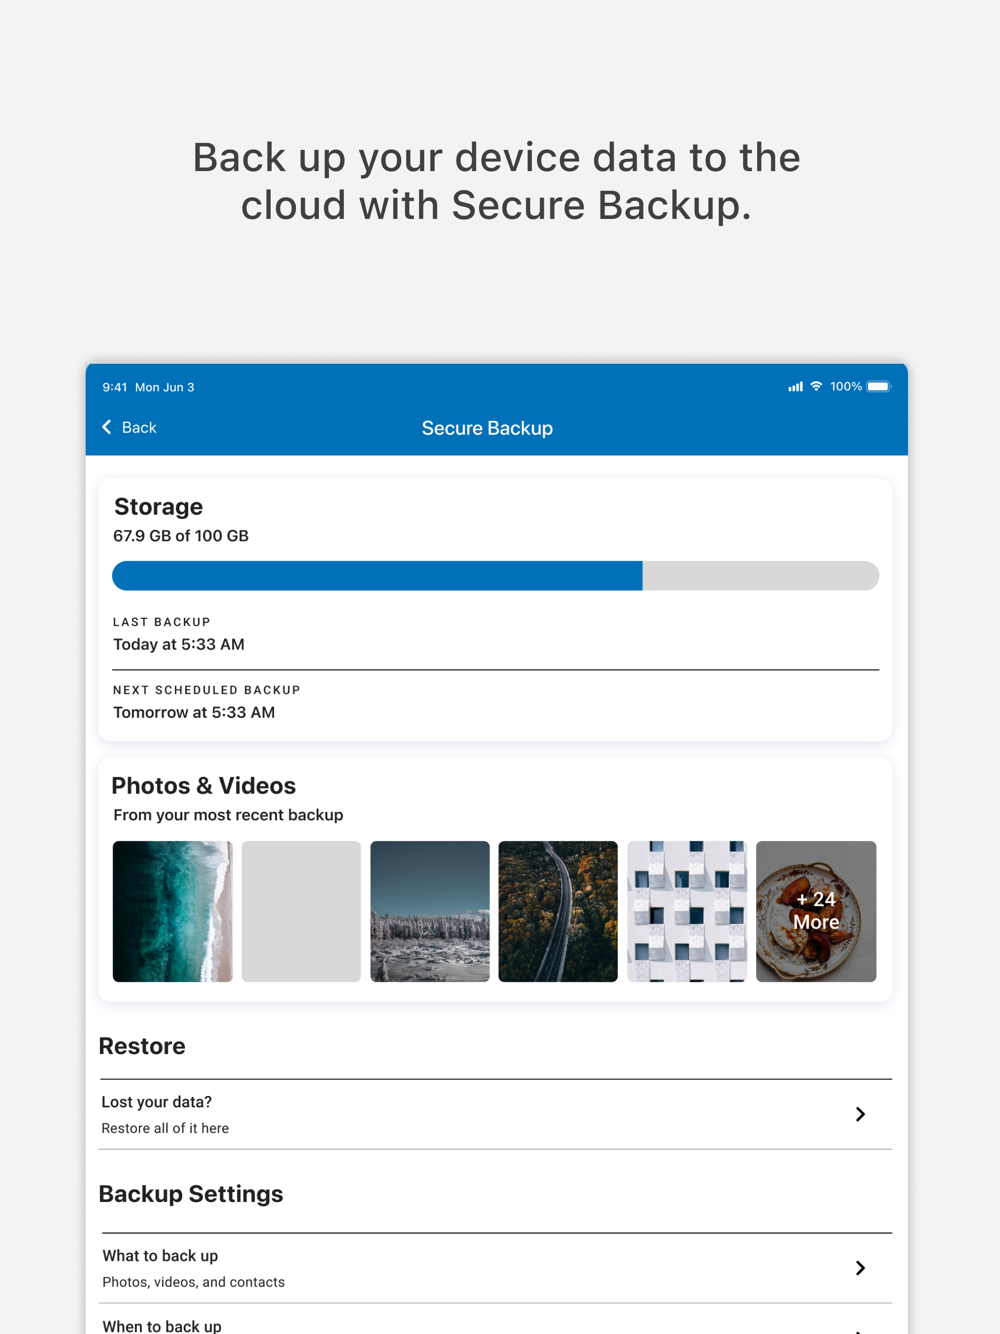Open the Restore all data chevron
Screen dimensions: 1000x1334
[x=860, y=1114]
